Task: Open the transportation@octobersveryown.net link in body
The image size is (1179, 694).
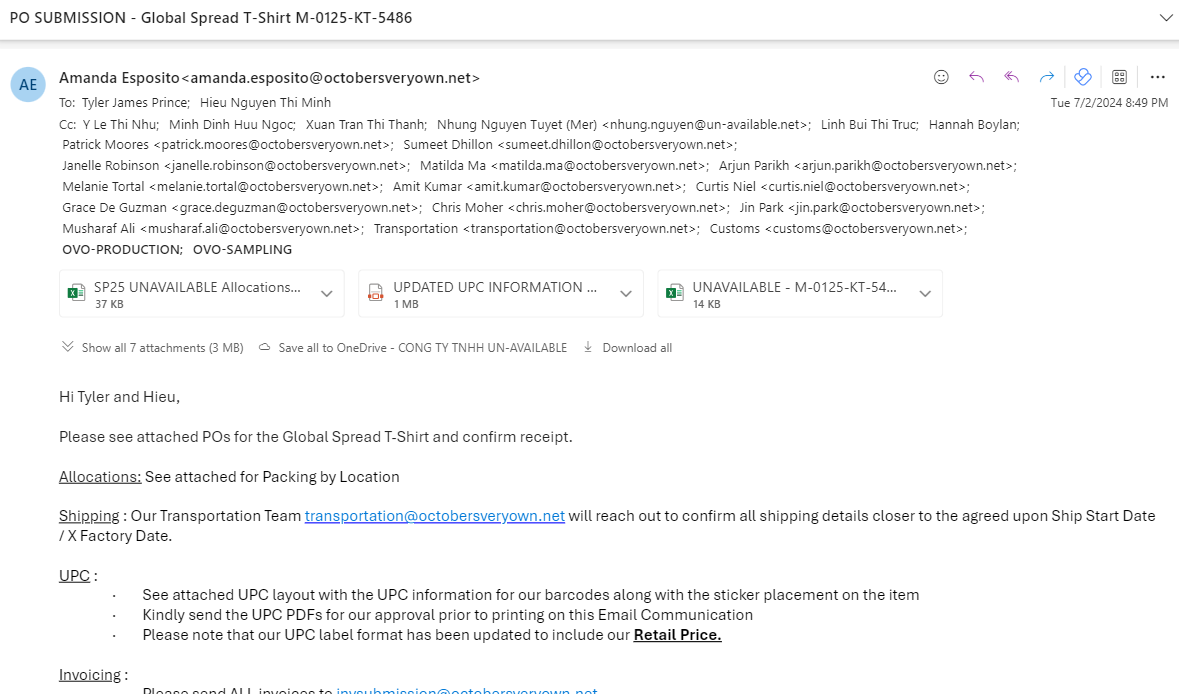Action: click(435, 516)
